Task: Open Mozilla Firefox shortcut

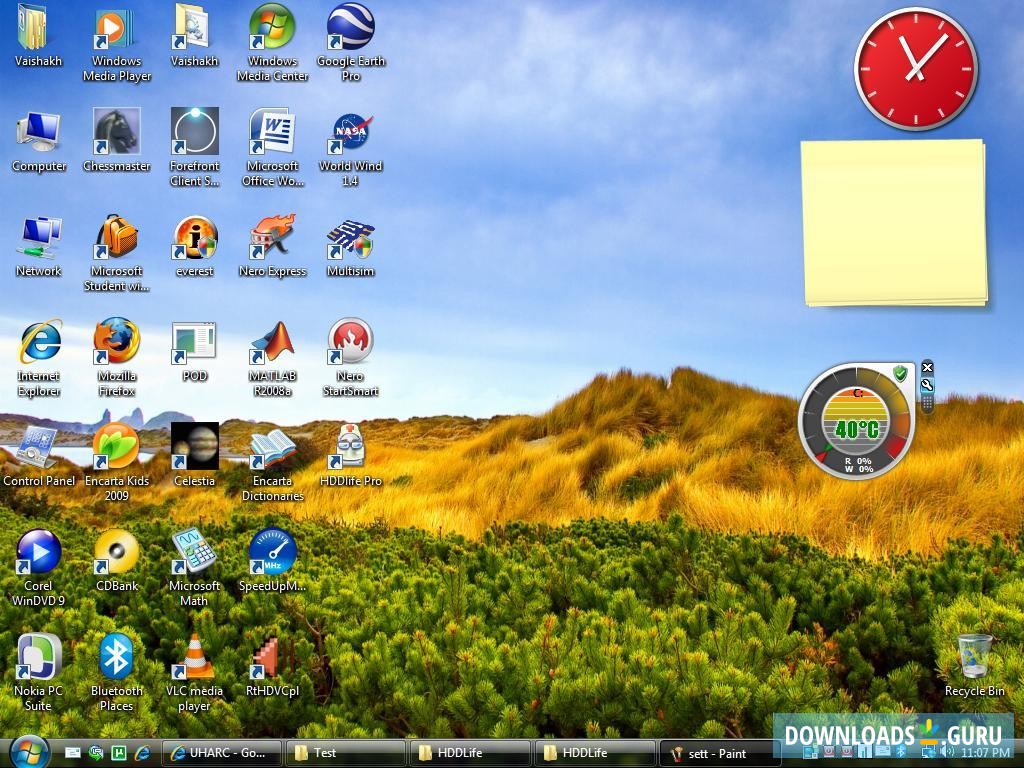Action: pos(116,358)
